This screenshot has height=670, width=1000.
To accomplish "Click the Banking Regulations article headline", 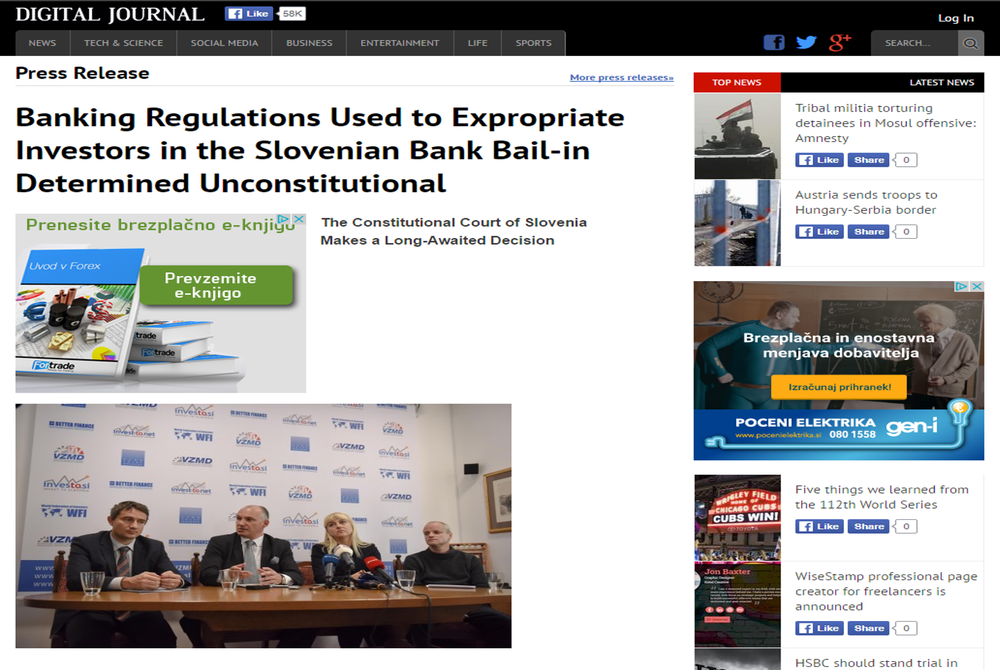I will 320,150.
